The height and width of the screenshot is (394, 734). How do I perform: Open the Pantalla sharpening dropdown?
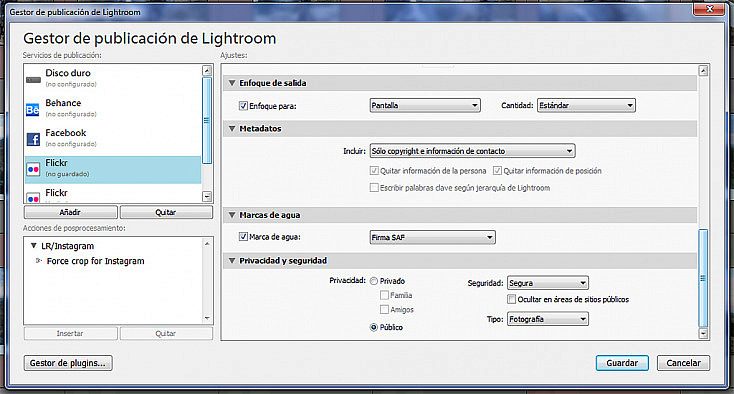(425, 105)
